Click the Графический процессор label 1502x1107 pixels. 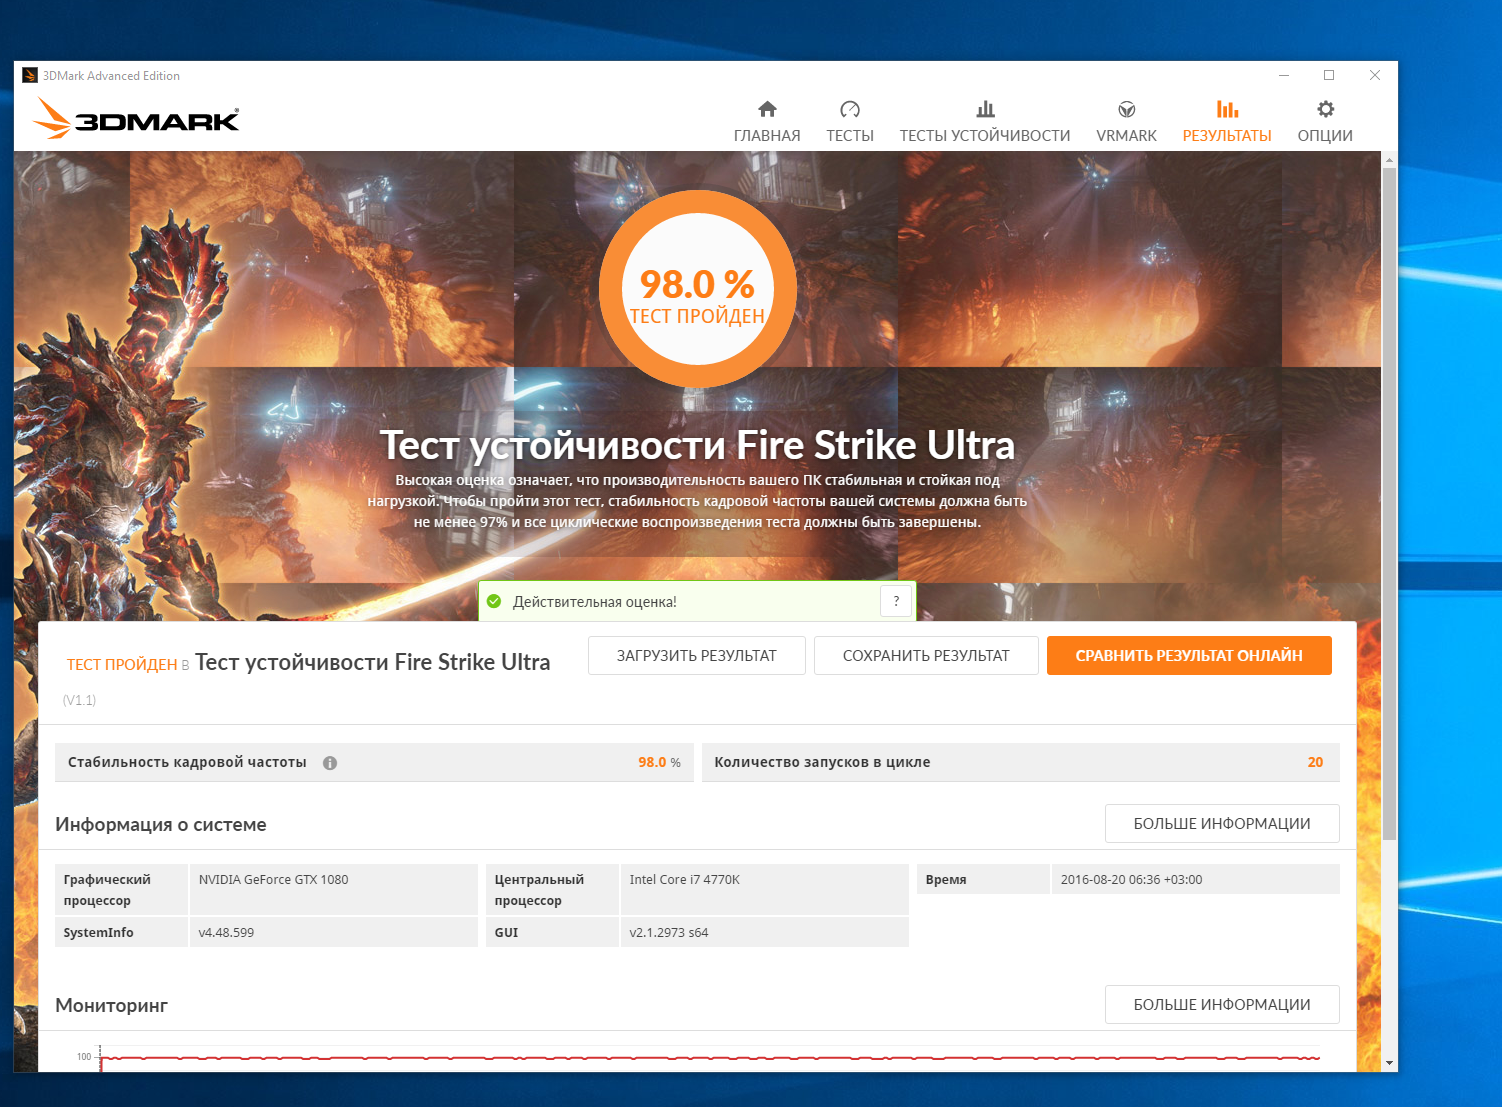click(x=107, y=890)
